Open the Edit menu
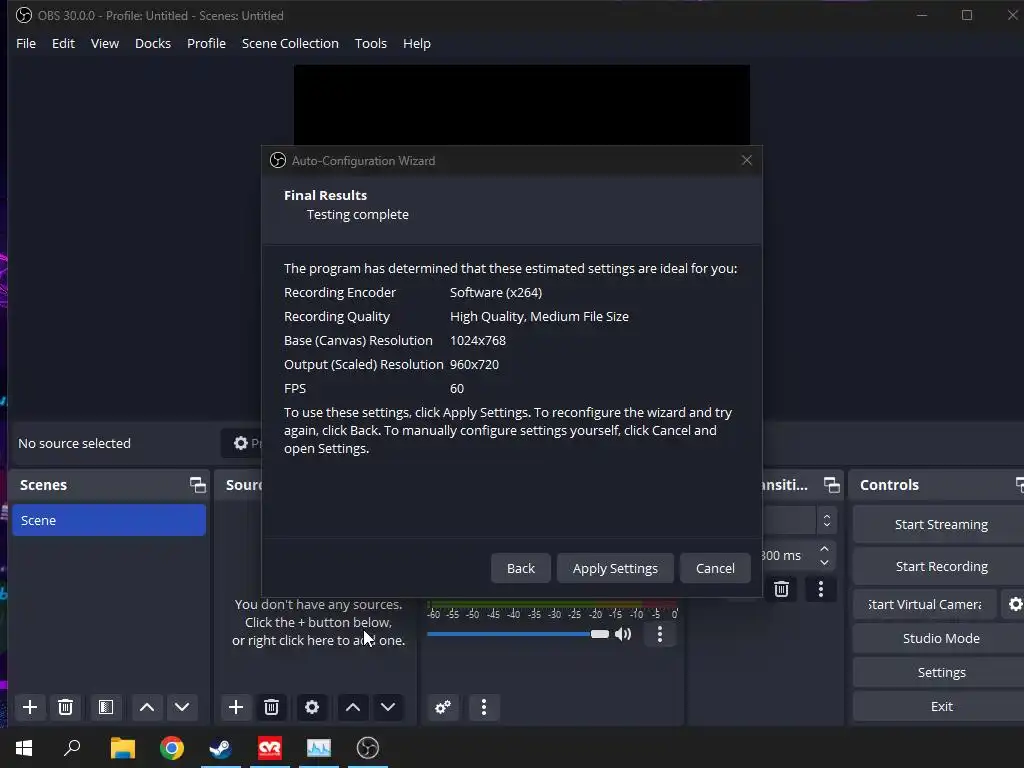Image resolution: width=1024 pixels, height=768 pixels. pos(63,43)
